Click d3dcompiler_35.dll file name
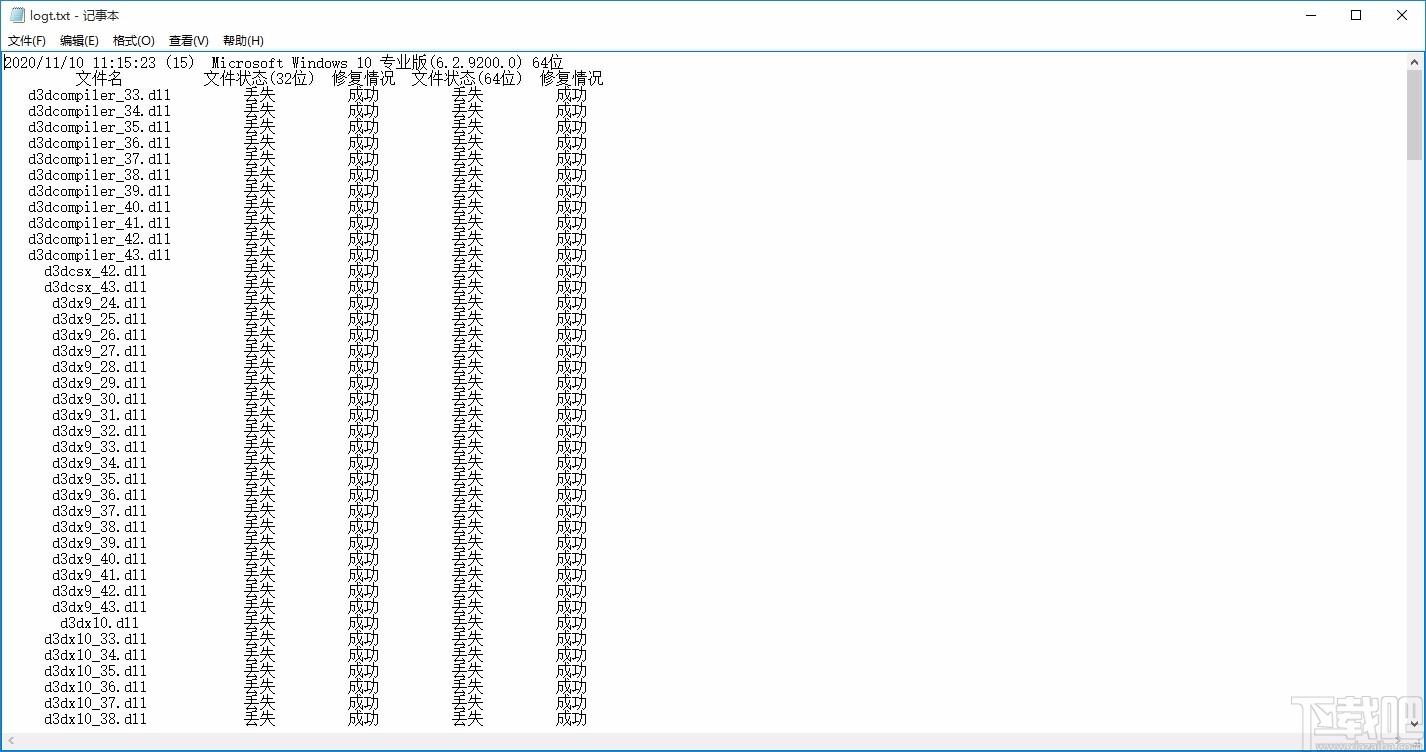This screenshot has width=1426, height=752. tap(99, 127)
